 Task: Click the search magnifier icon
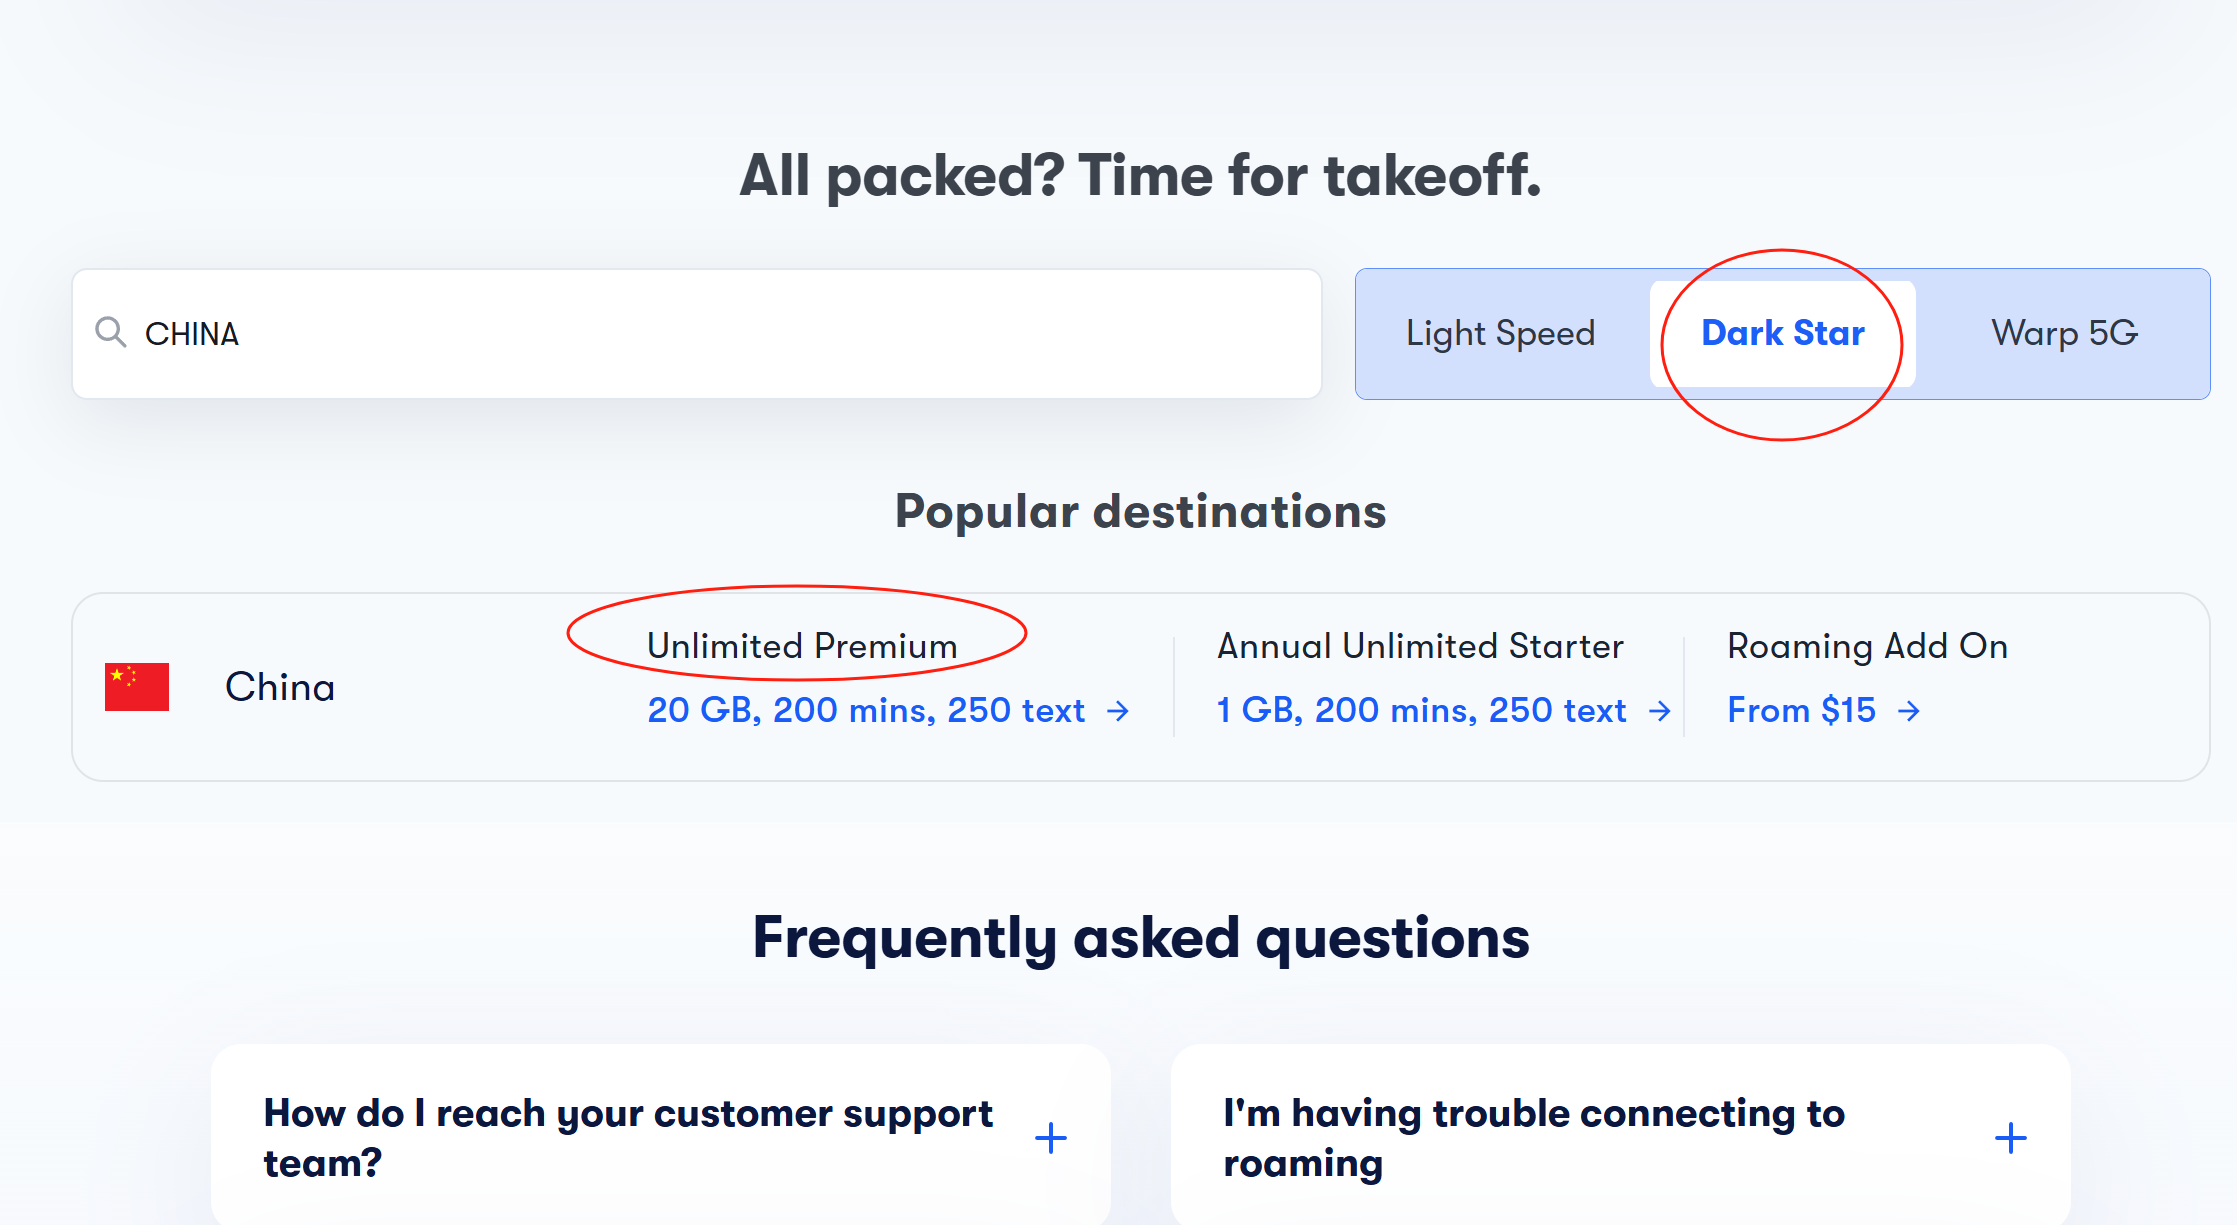point(110,332)
